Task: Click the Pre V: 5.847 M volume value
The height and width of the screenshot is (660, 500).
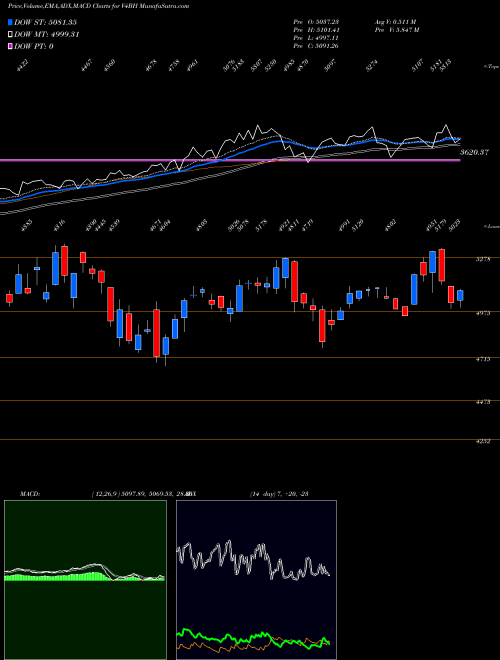Action: click(x=397, y=30)
